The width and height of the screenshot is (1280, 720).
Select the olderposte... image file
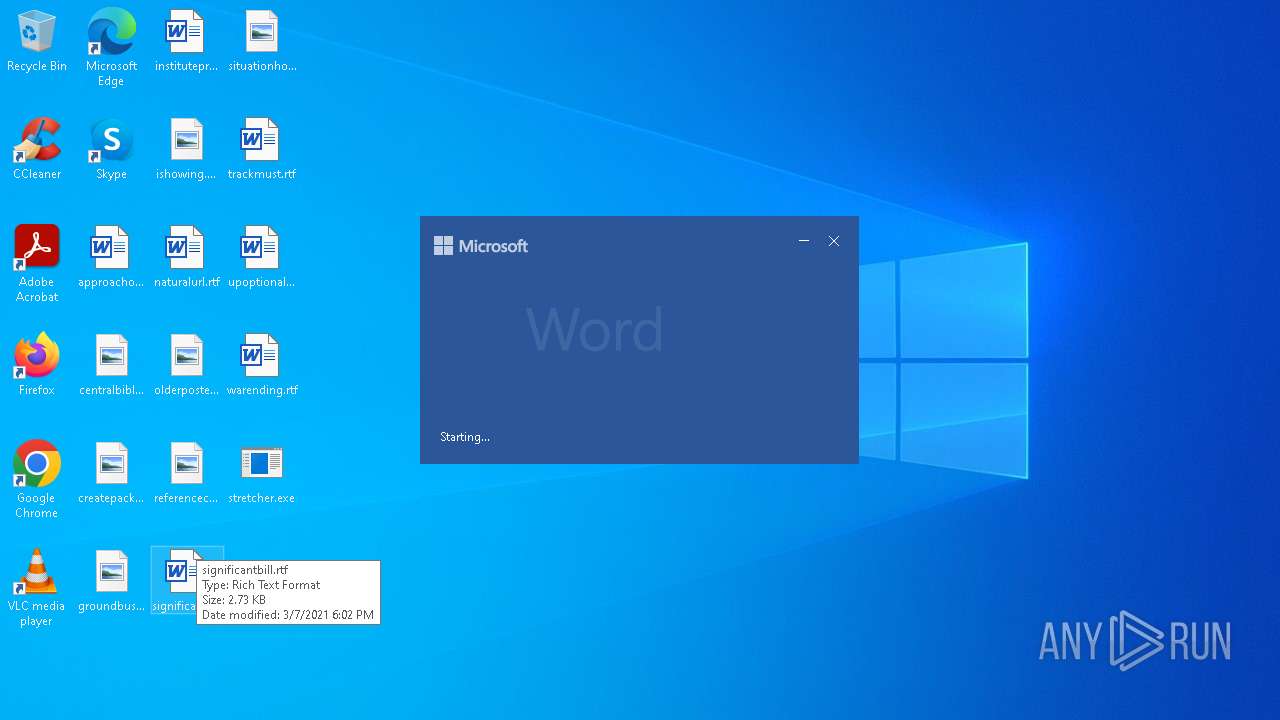[x=186, y=365]
